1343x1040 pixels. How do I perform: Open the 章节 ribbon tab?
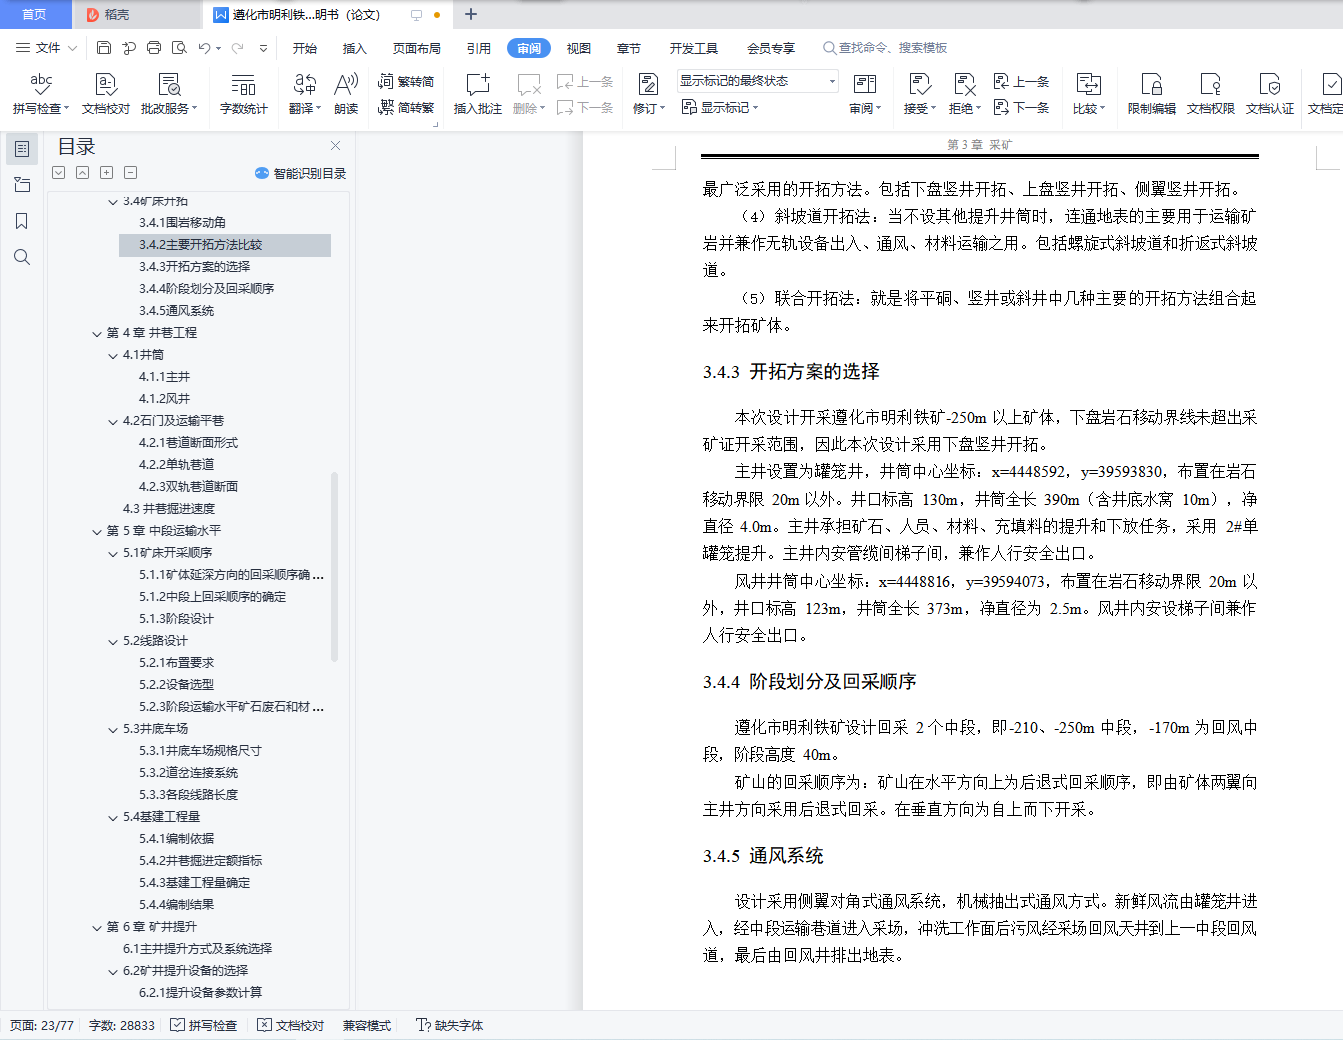point(629,48)
